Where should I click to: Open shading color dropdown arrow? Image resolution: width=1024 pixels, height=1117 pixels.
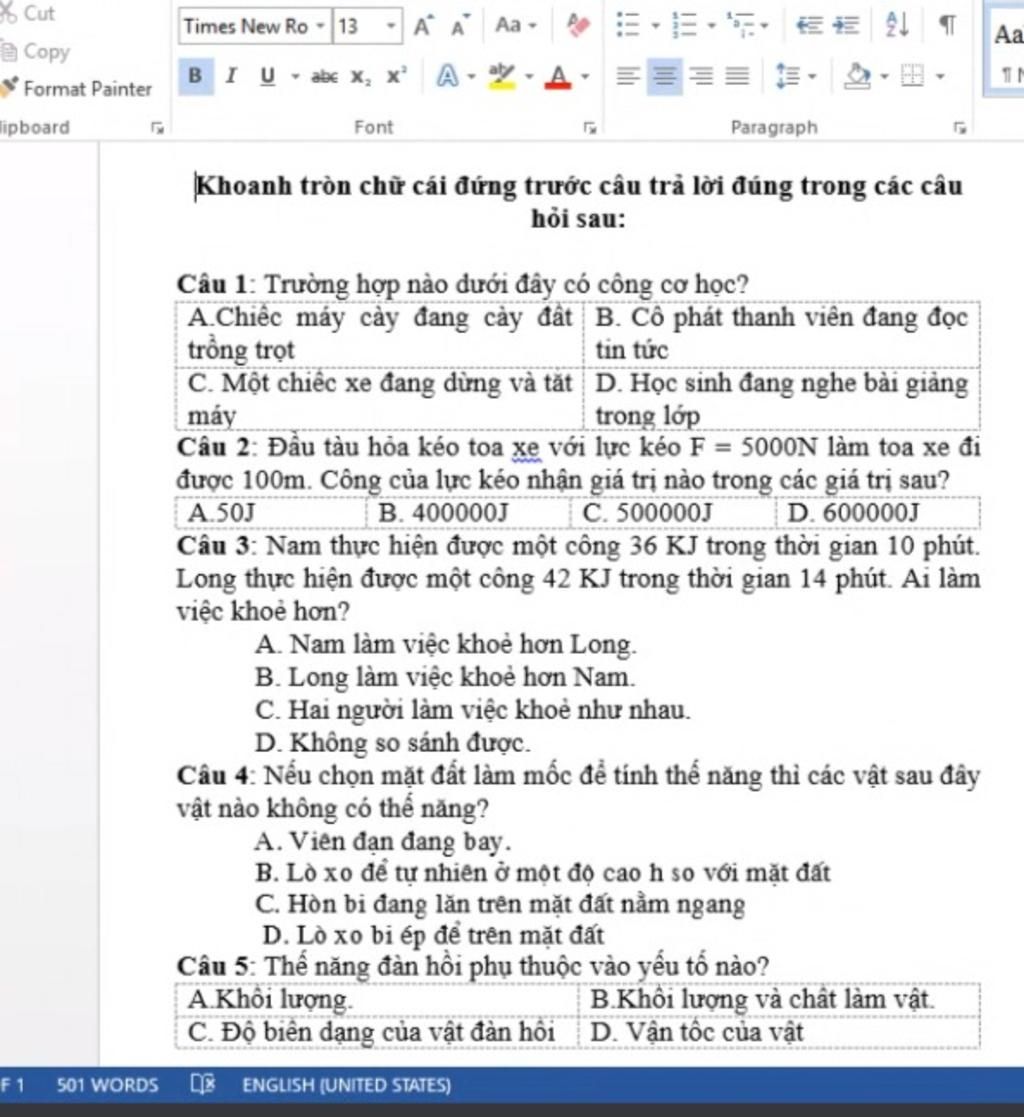click(884, 76)
